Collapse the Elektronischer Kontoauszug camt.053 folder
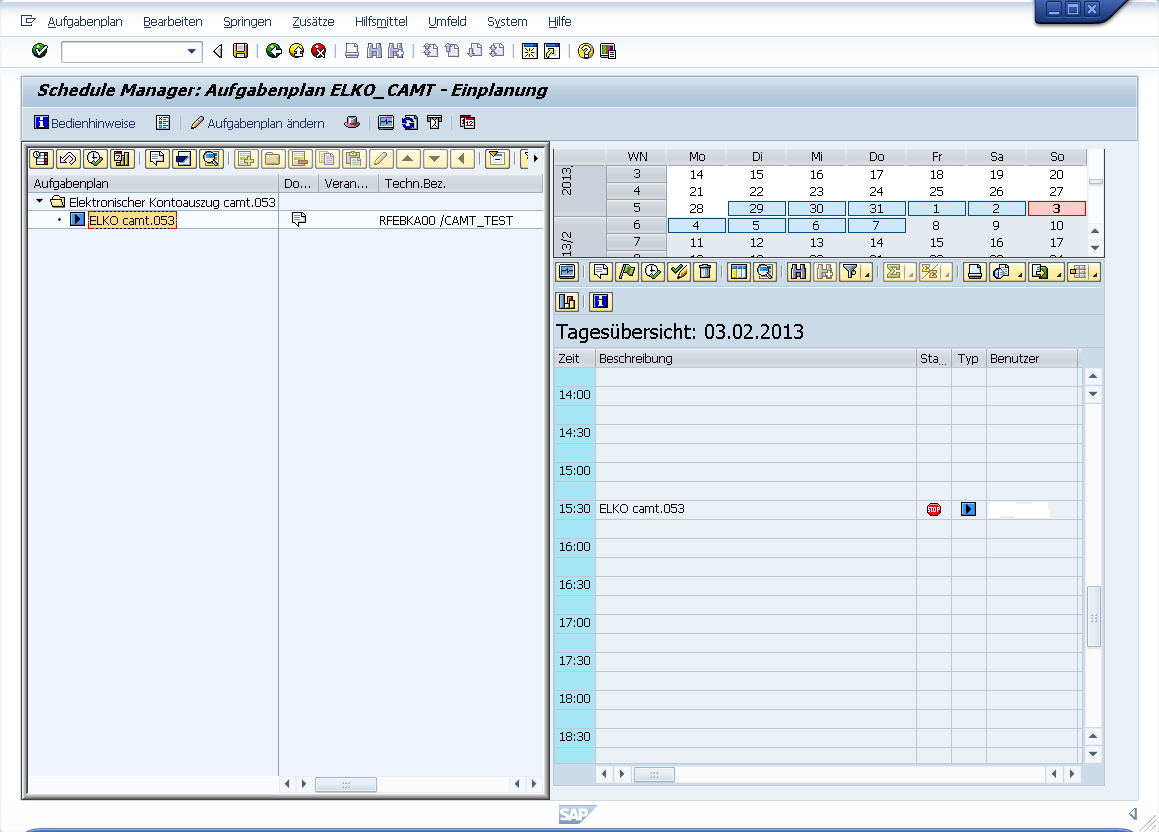The width and height of the screenshot is (1159, 832). pos(38,202)
